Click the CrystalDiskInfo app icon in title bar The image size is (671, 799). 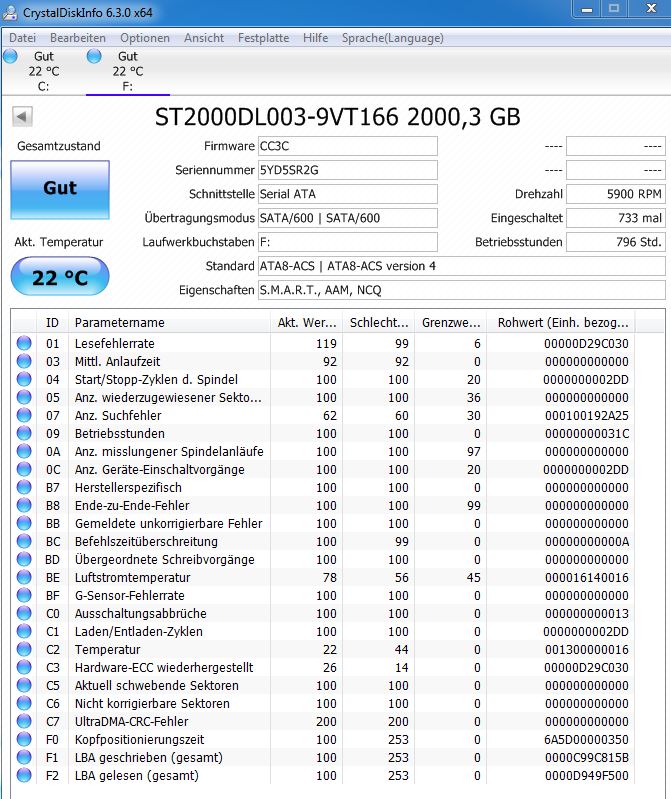click(10, 12)
